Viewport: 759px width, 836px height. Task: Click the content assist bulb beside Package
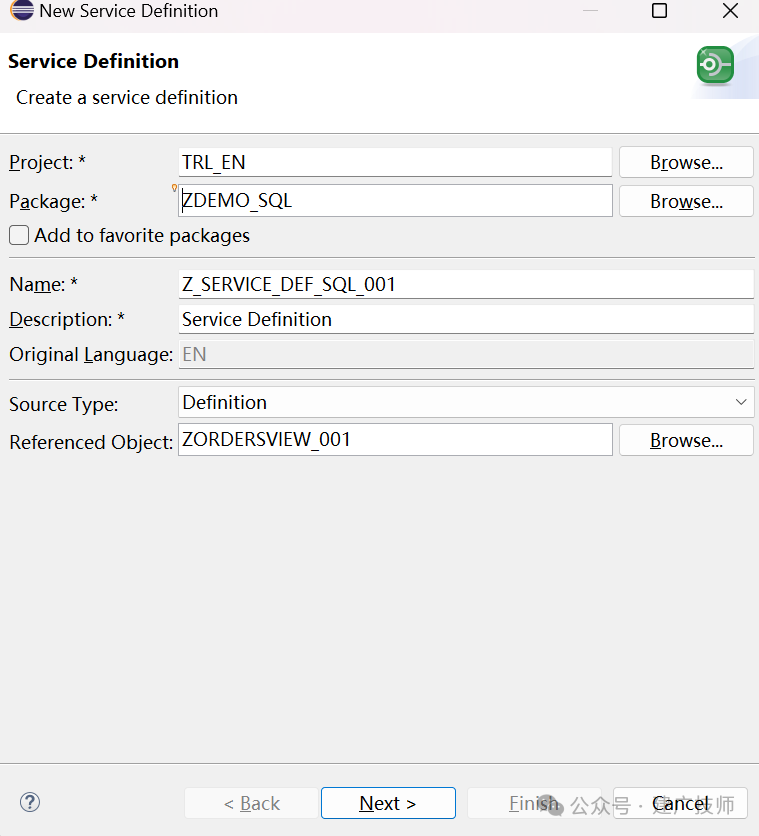[174, 188]
